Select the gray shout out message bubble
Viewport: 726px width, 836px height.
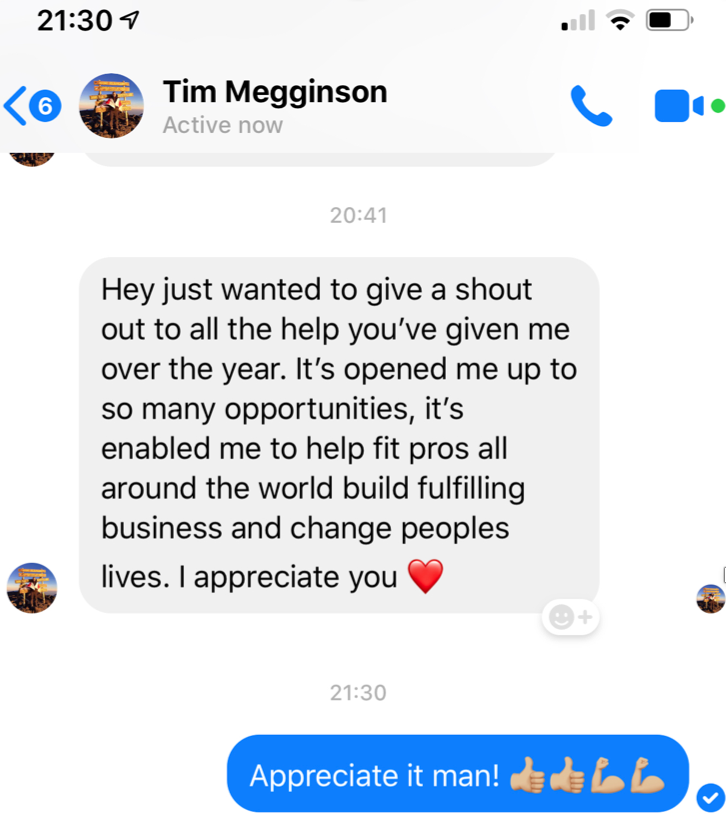(x=339, y=435)
